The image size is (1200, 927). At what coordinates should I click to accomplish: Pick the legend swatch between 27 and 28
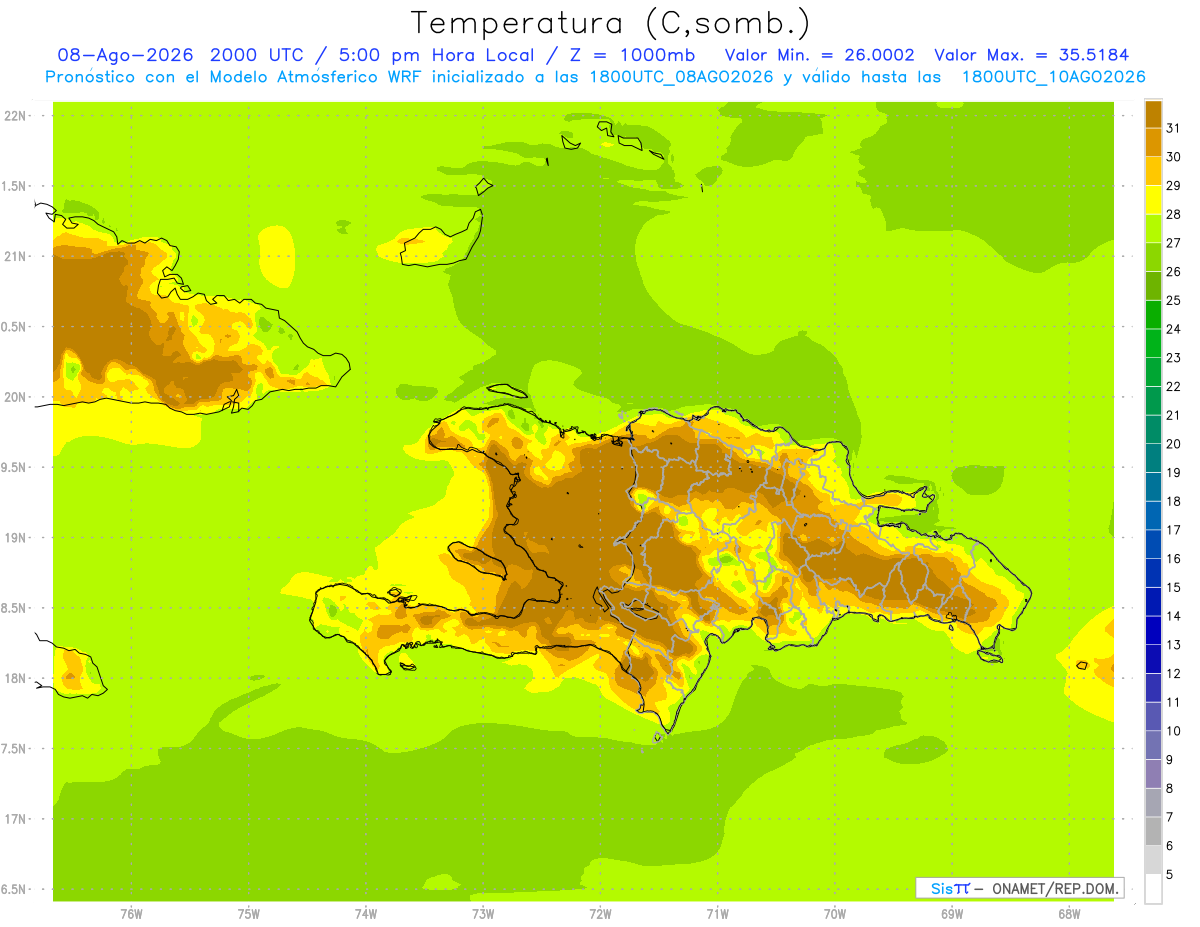[1153, 229]
